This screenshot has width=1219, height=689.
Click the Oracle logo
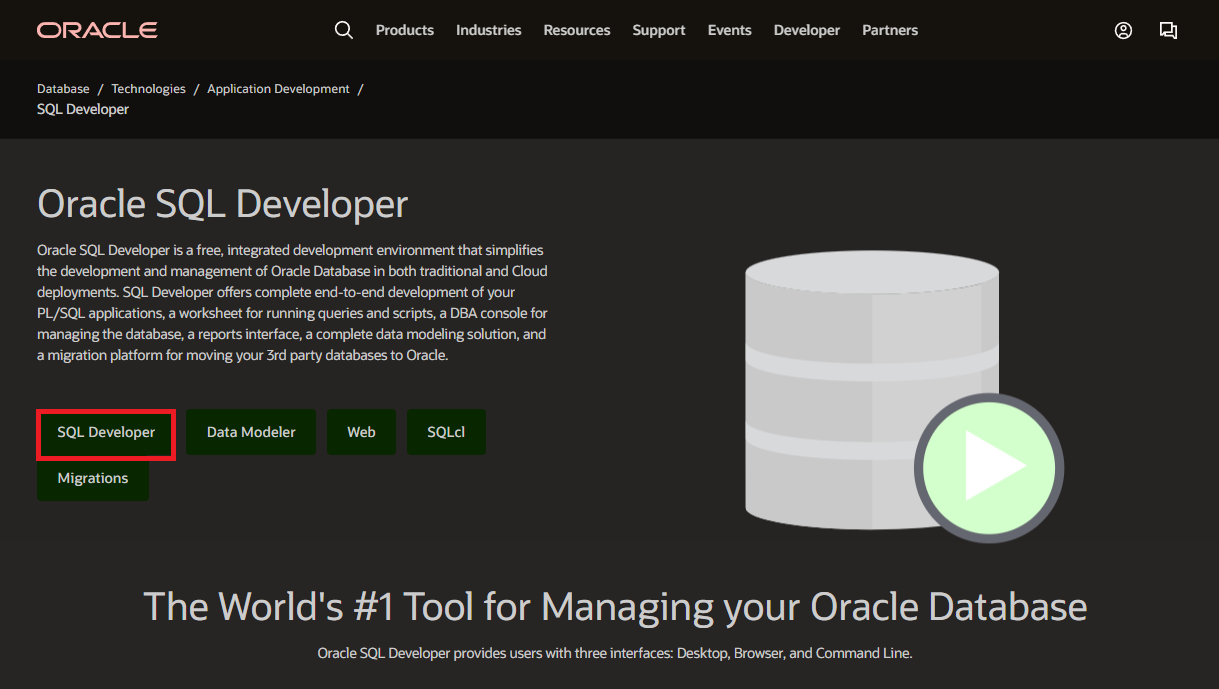97,30
